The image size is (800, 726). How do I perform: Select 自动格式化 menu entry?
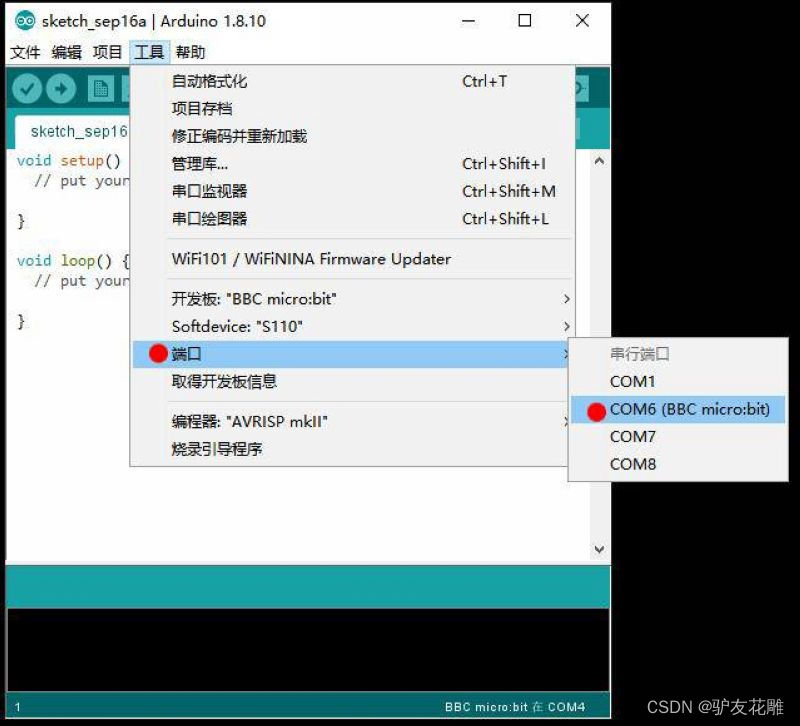(353, 82)
